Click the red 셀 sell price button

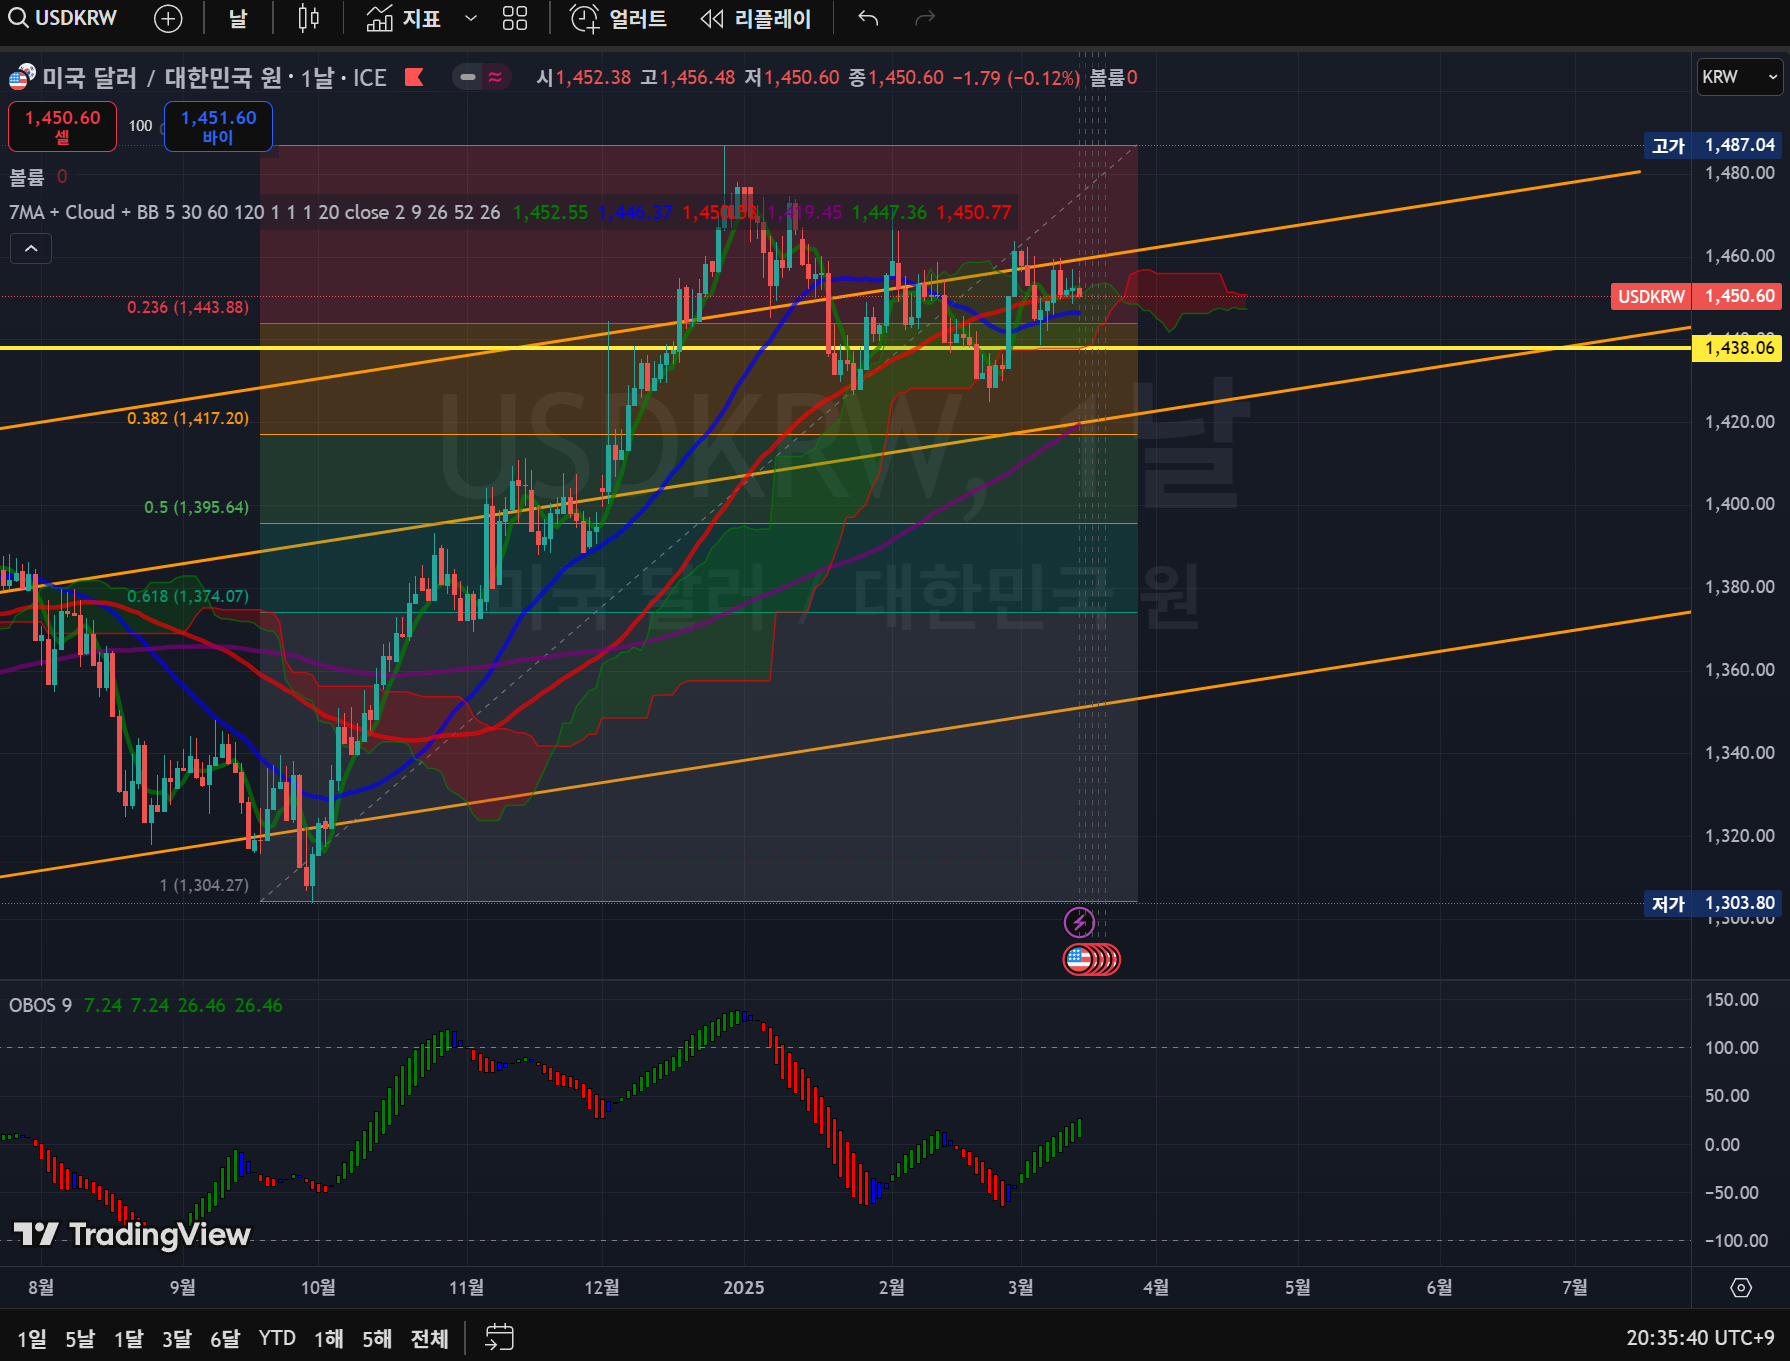(62, 127)
